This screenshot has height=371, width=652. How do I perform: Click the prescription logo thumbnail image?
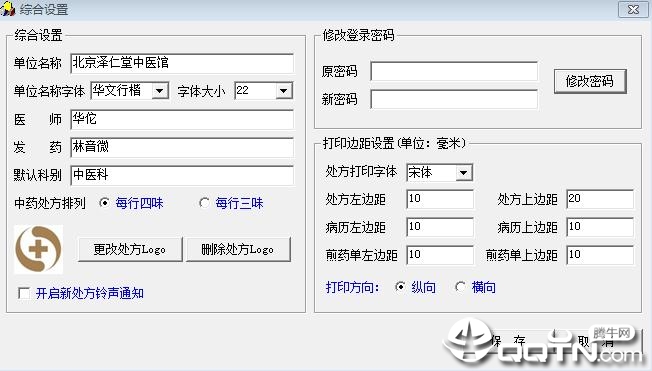tap(39, 250)
